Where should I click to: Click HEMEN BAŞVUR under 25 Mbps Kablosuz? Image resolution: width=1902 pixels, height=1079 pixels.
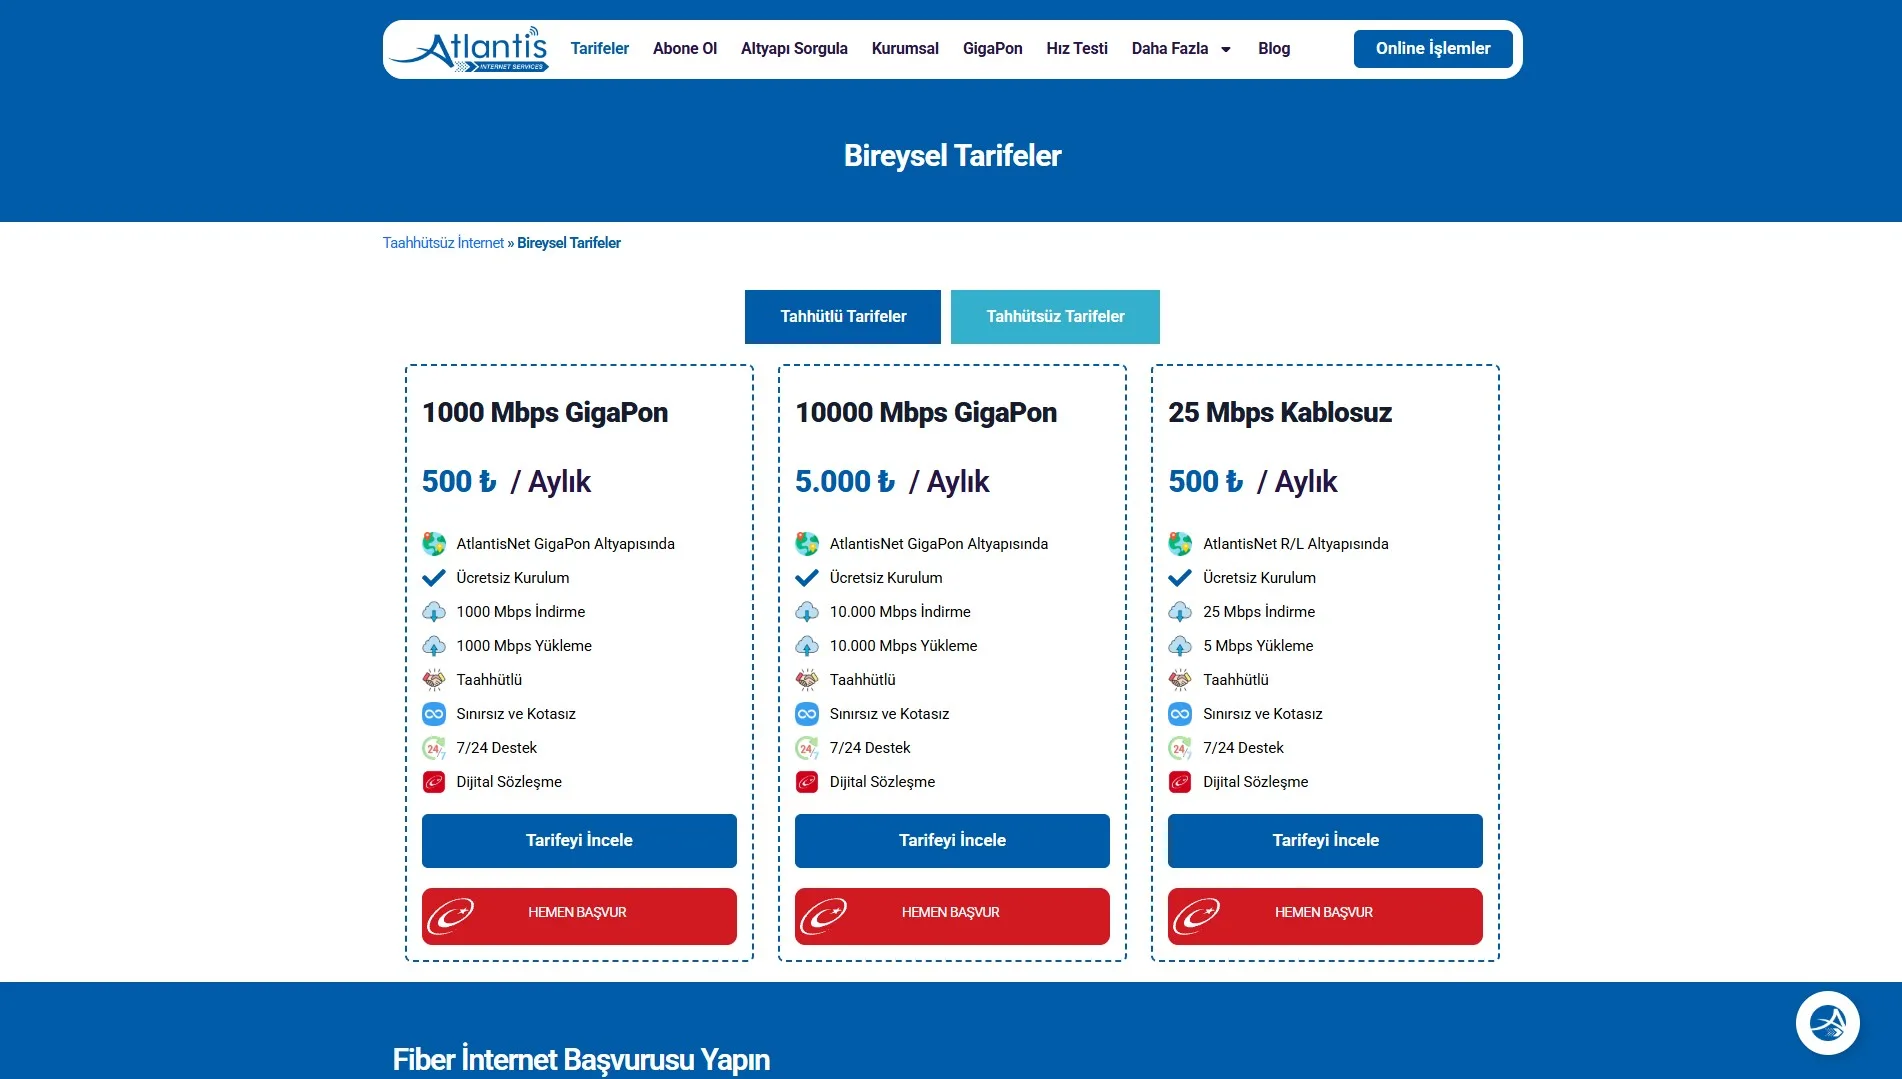1325,916
